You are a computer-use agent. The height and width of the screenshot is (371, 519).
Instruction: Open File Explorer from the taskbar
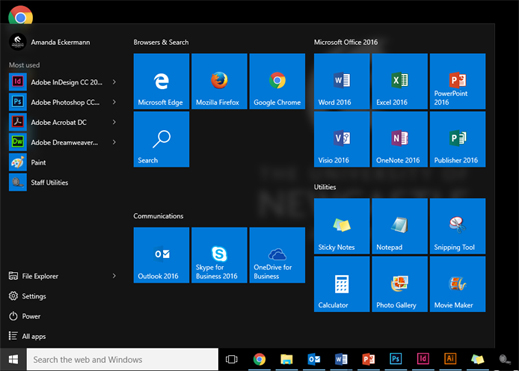click(x=286, y=359)
